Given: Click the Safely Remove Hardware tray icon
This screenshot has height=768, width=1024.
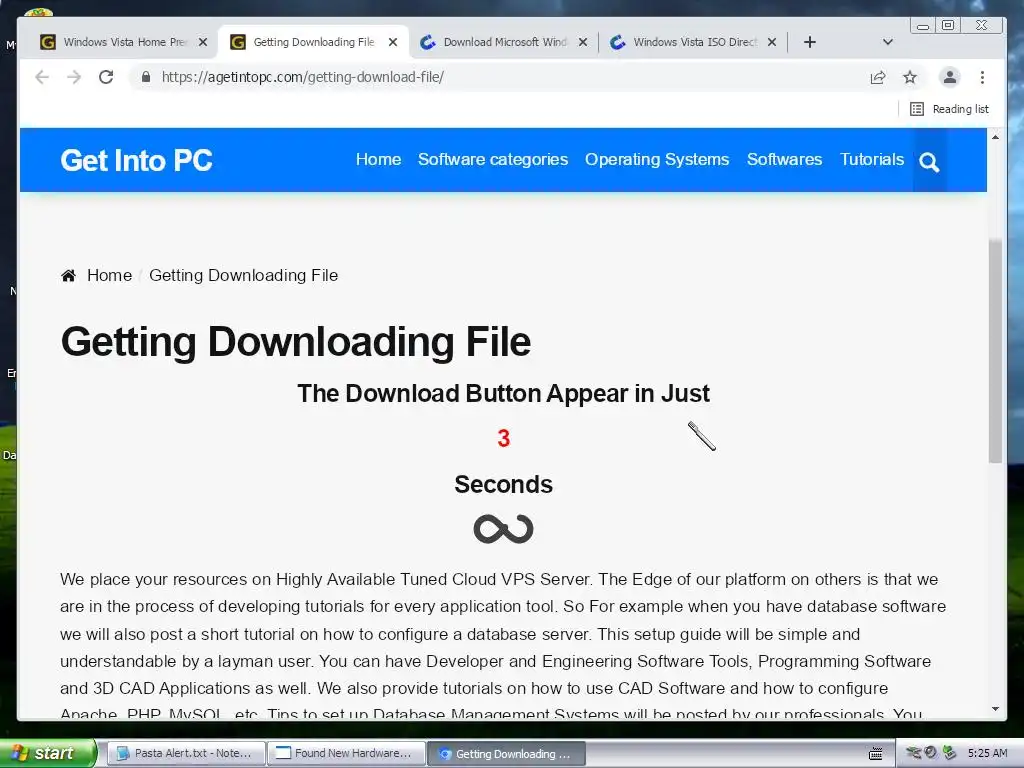Looking at the screenshot, I should coord(950,753).
